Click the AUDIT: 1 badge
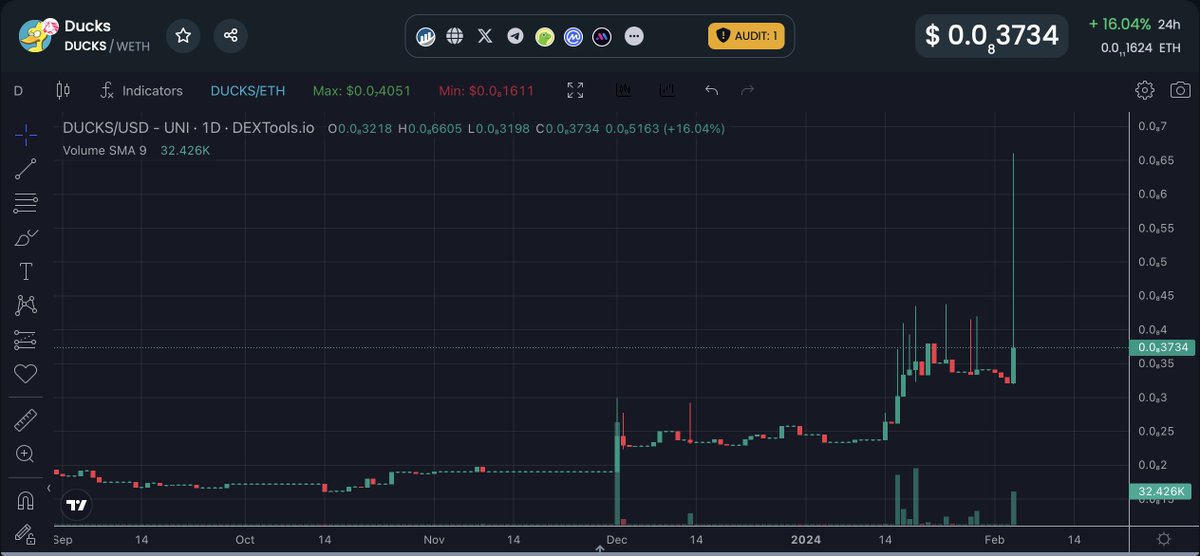Viewport: 1200px width, 556px height. (x=746, y=36)
